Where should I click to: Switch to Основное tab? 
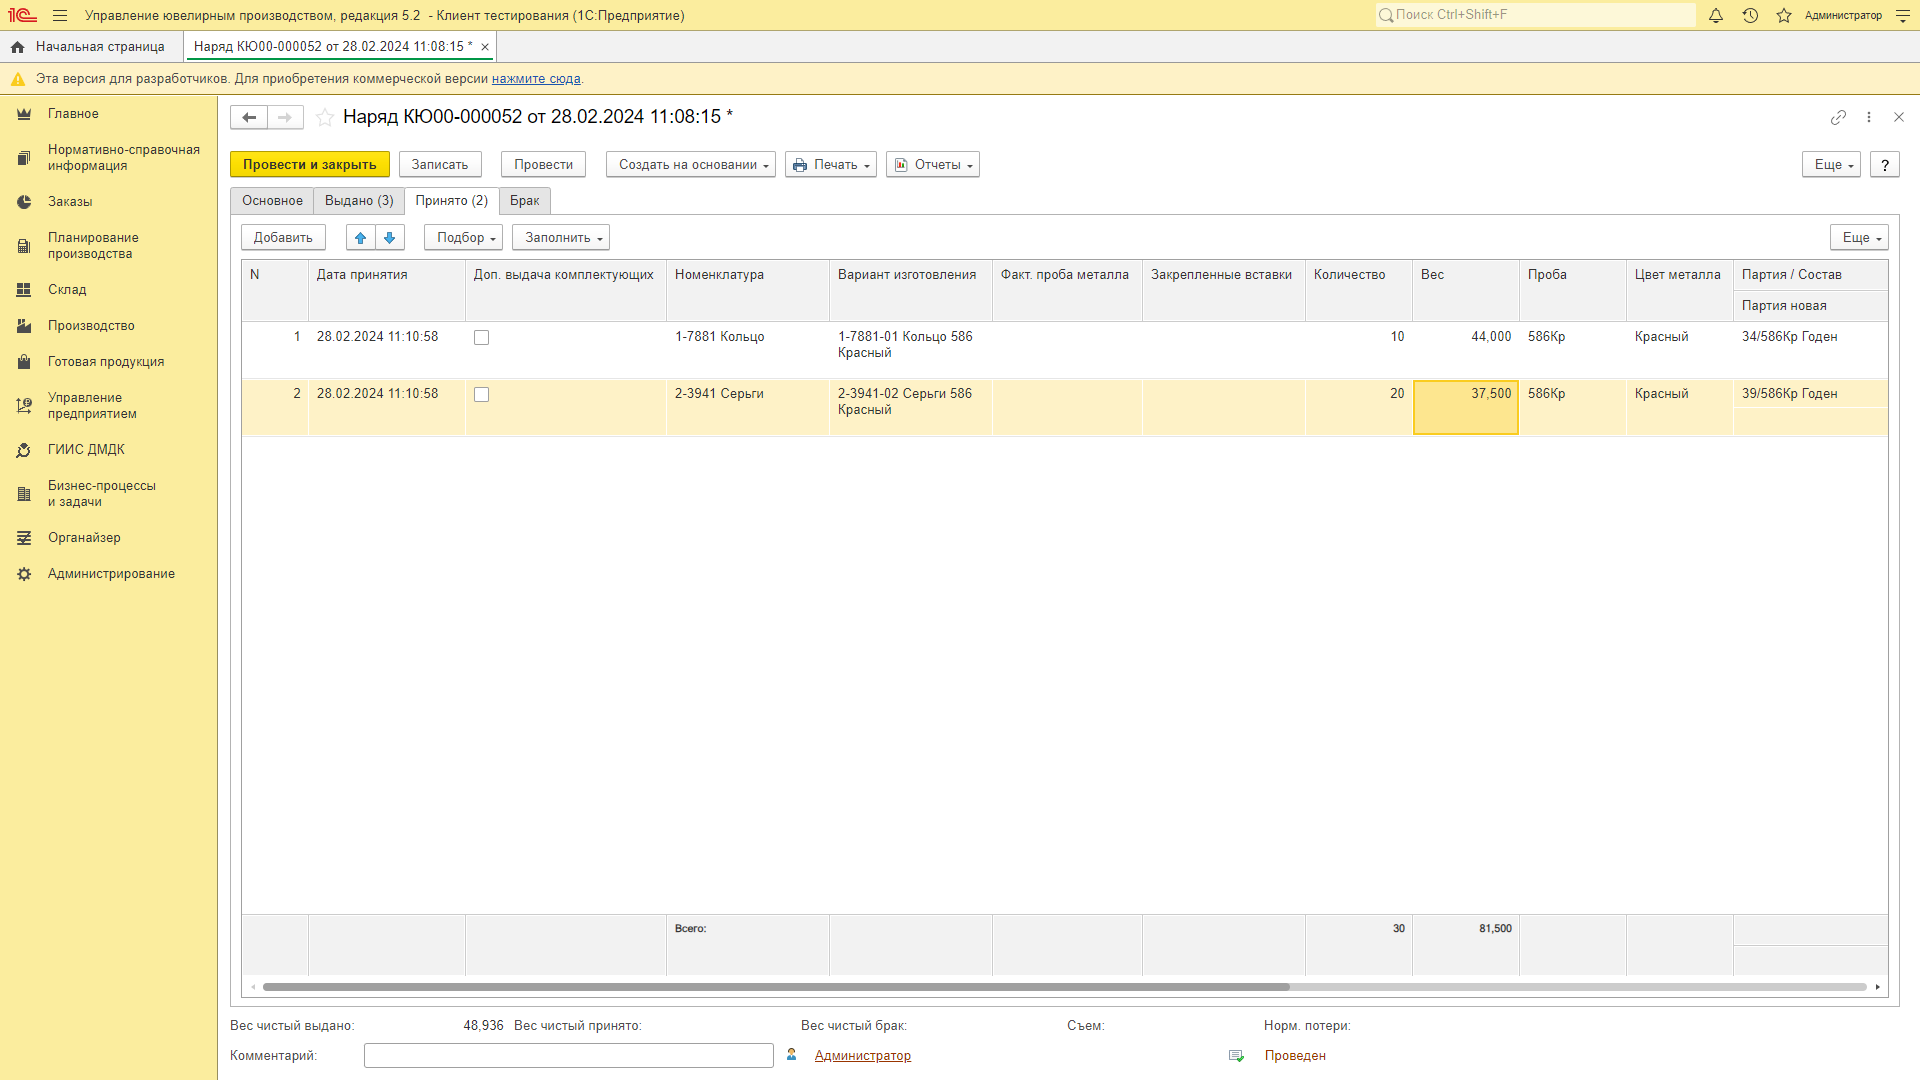click(x=272, y=201)
